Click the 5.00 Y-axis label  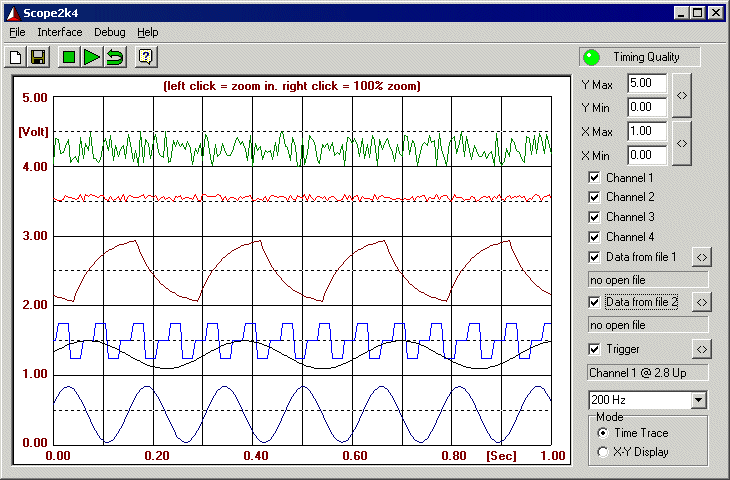coord(35,98)
